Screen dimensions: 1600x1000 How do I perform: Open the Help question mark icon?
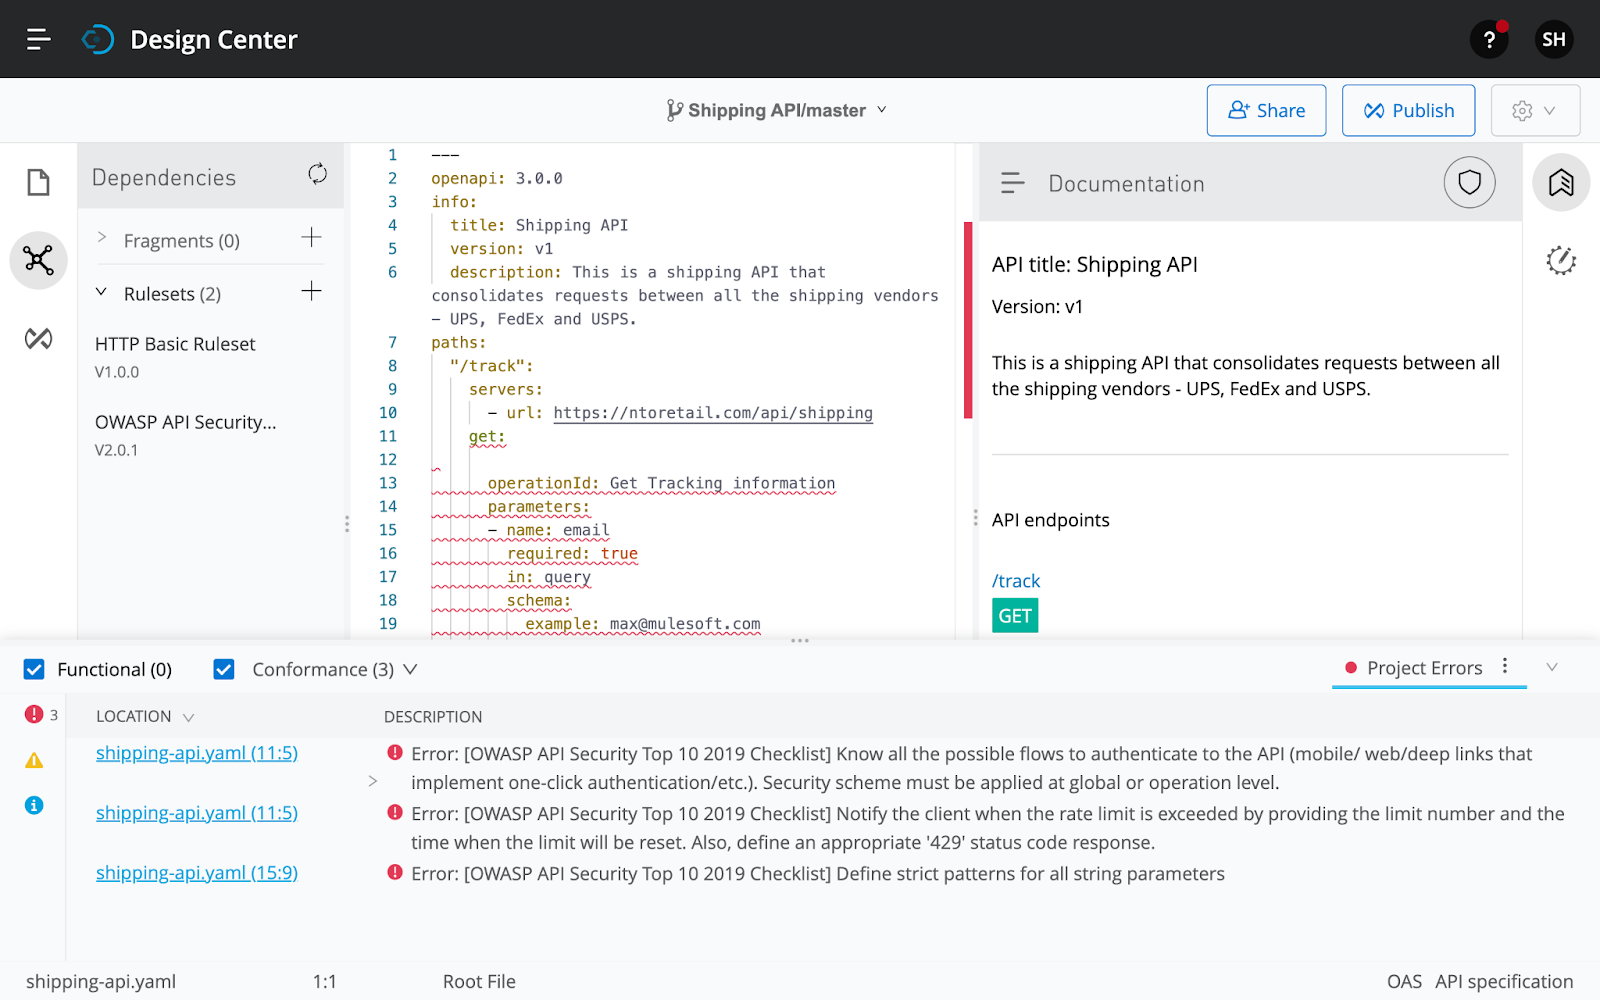(1489, 39)
